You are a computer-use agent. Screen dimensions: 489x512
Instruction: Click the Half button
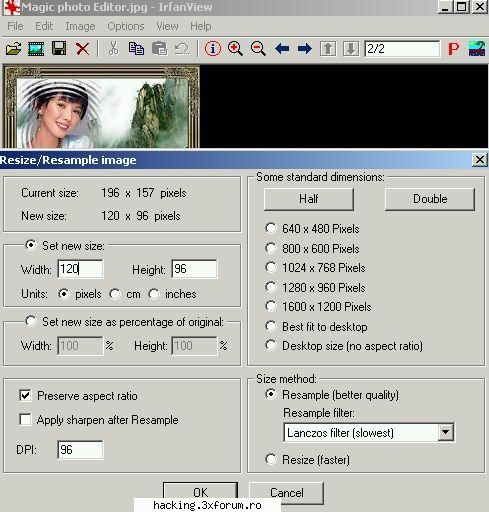[x=309, y=199]
